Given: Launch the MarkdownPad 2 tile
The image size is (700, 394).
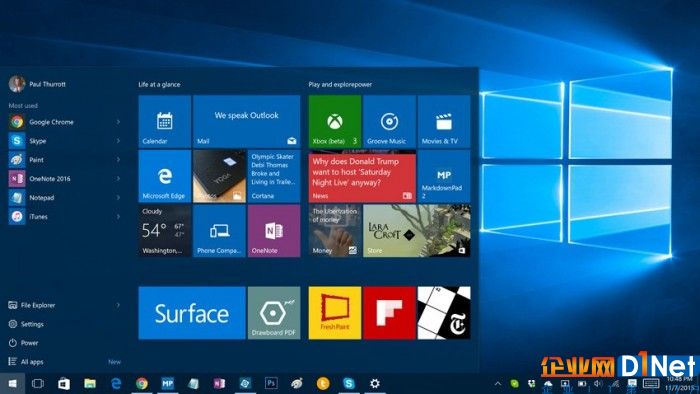Looking at the screenshot, I should point(444,176).
